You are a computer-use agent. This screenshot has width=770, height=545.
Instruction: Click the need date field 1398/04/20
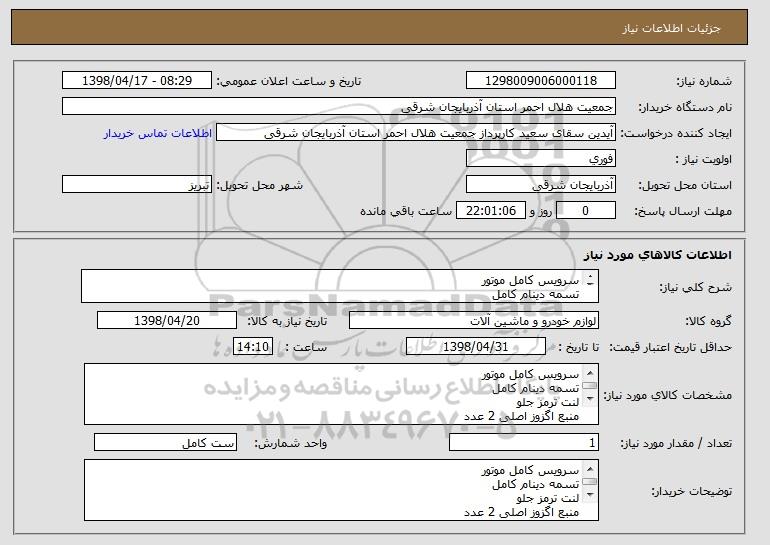(x=167, y=321)
